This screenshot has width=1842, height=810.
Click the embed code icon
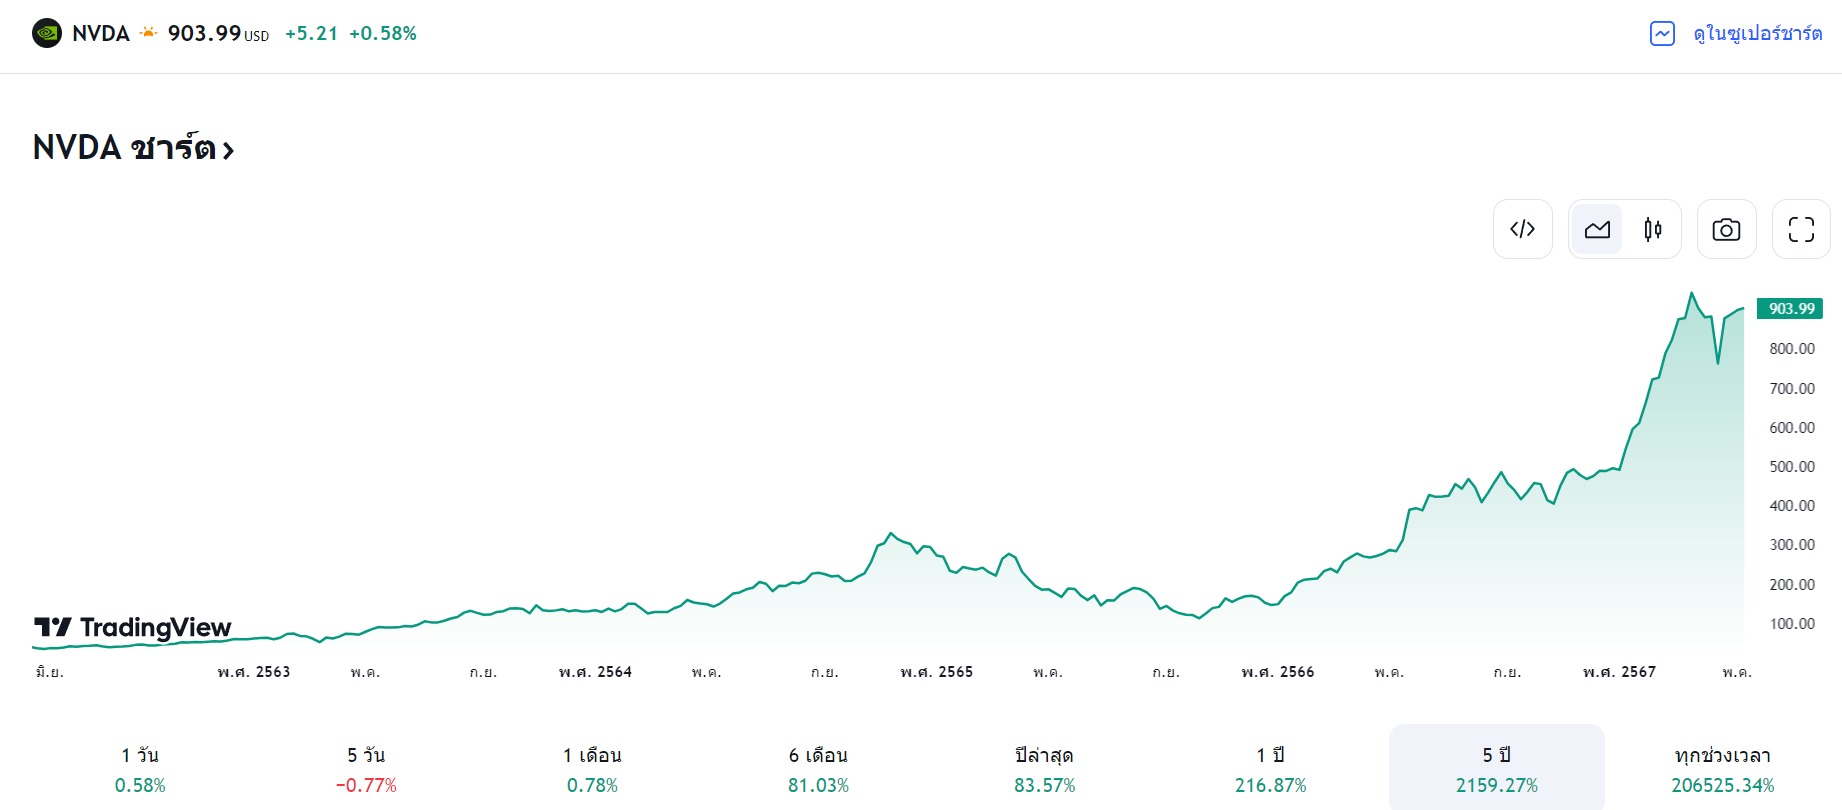click(1522, 229)
